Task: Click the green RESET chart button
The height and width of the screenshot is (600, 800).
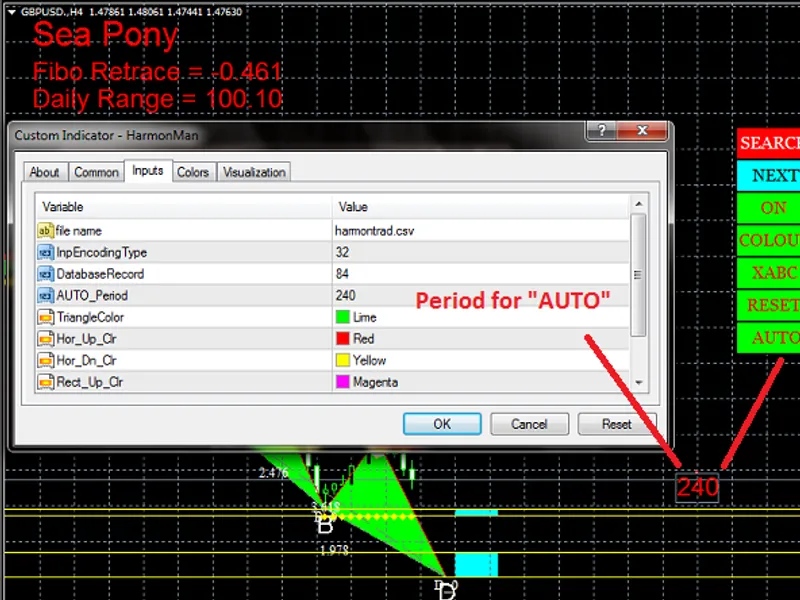Action: click(x=768, y=305)
